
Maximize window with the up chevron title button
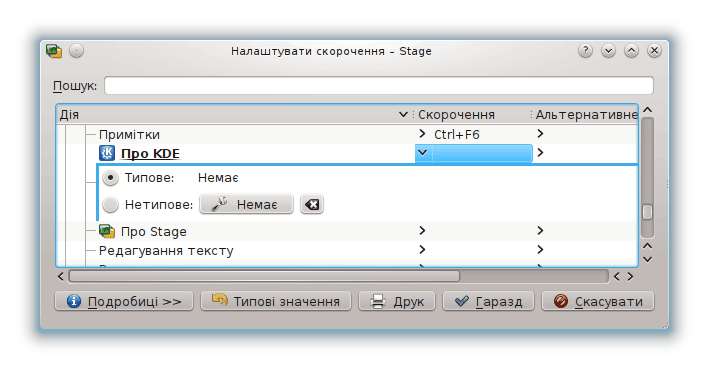(x=631, y=51)
